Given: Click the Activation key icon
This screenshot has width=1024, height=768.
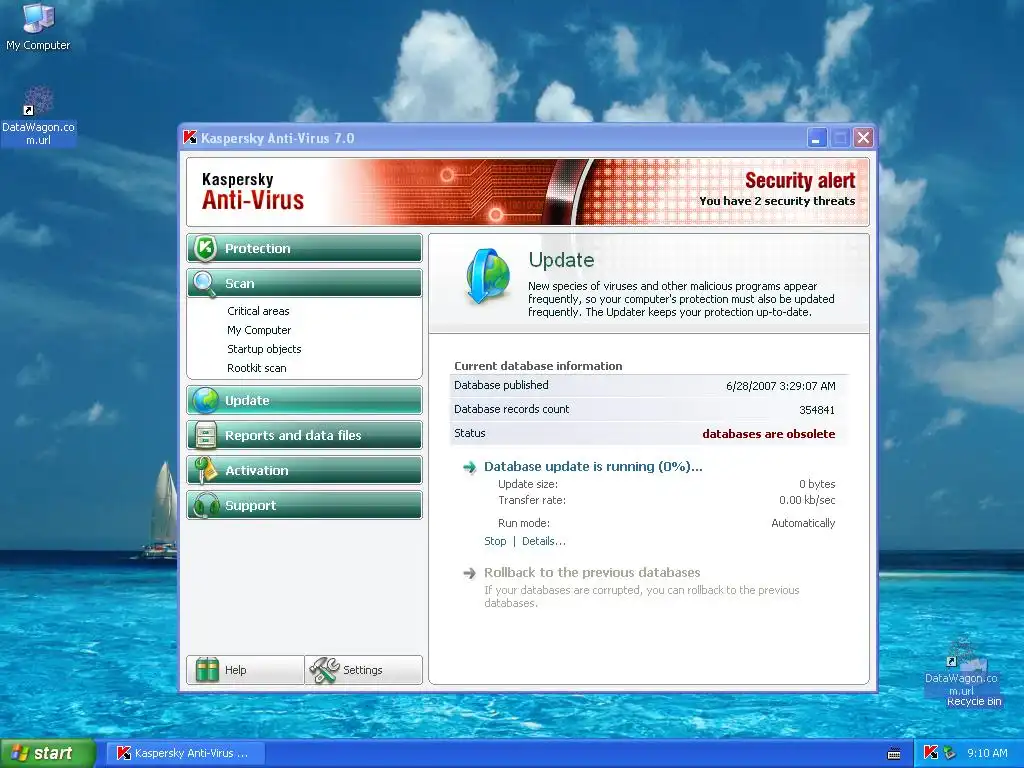Looking at the screenshot, I should click(205, 470).
